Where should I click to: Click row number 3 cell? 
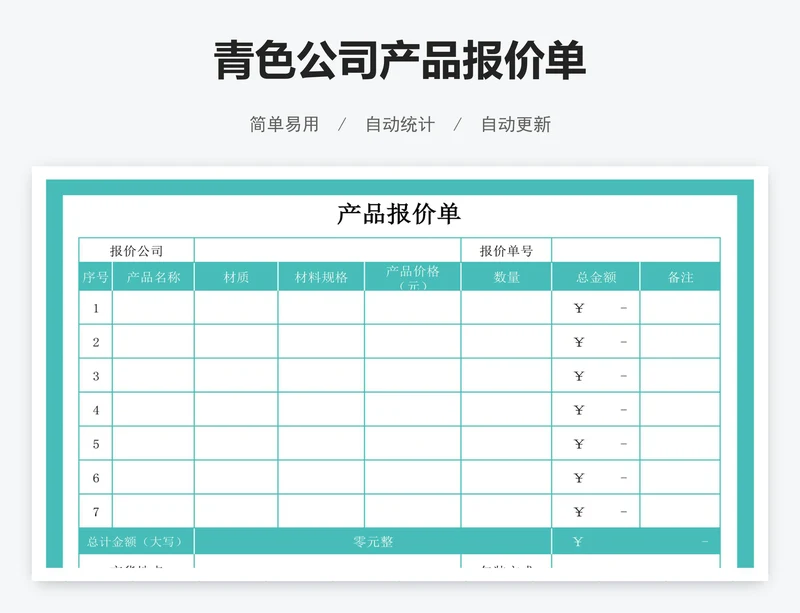[x=95, y=376]
